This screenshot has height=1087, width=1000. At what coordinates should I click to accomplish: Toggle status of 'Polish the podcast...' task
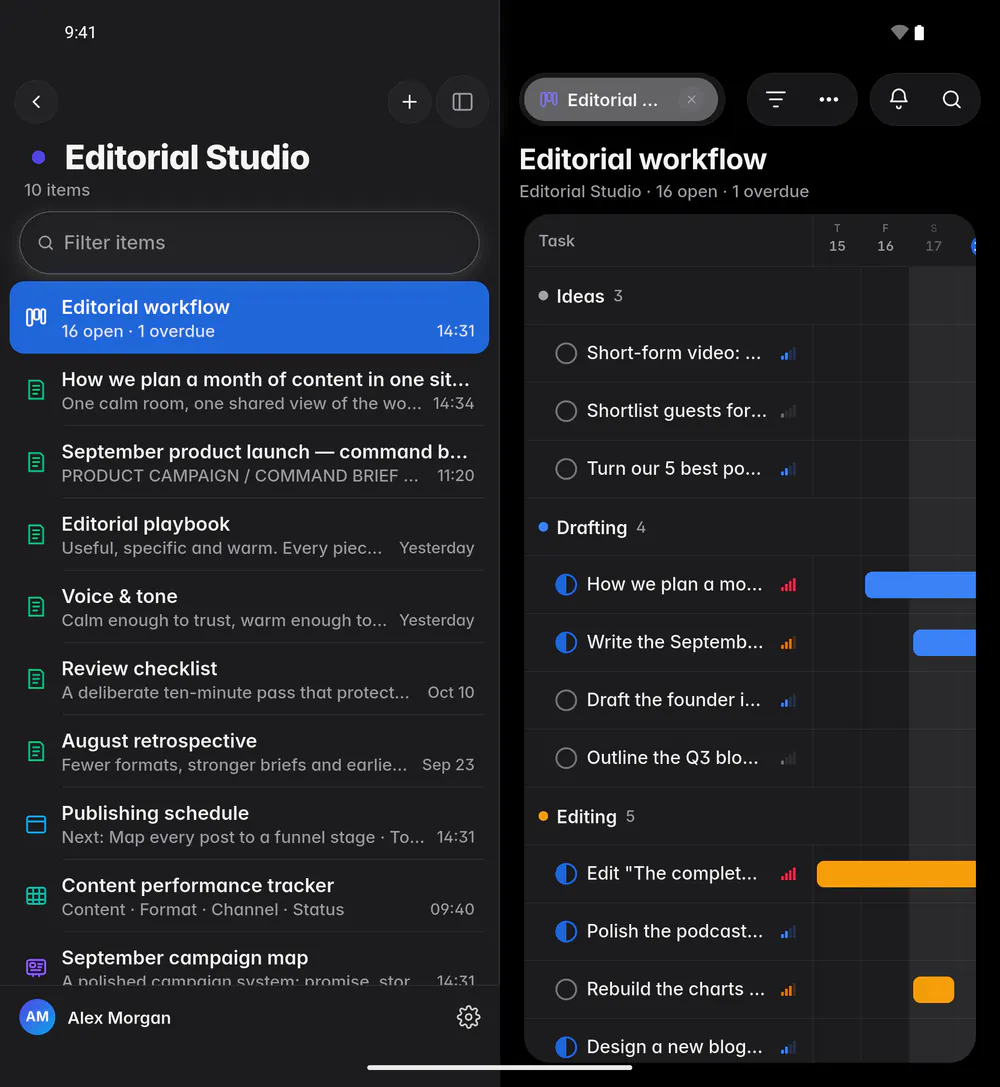coord(566,932)
